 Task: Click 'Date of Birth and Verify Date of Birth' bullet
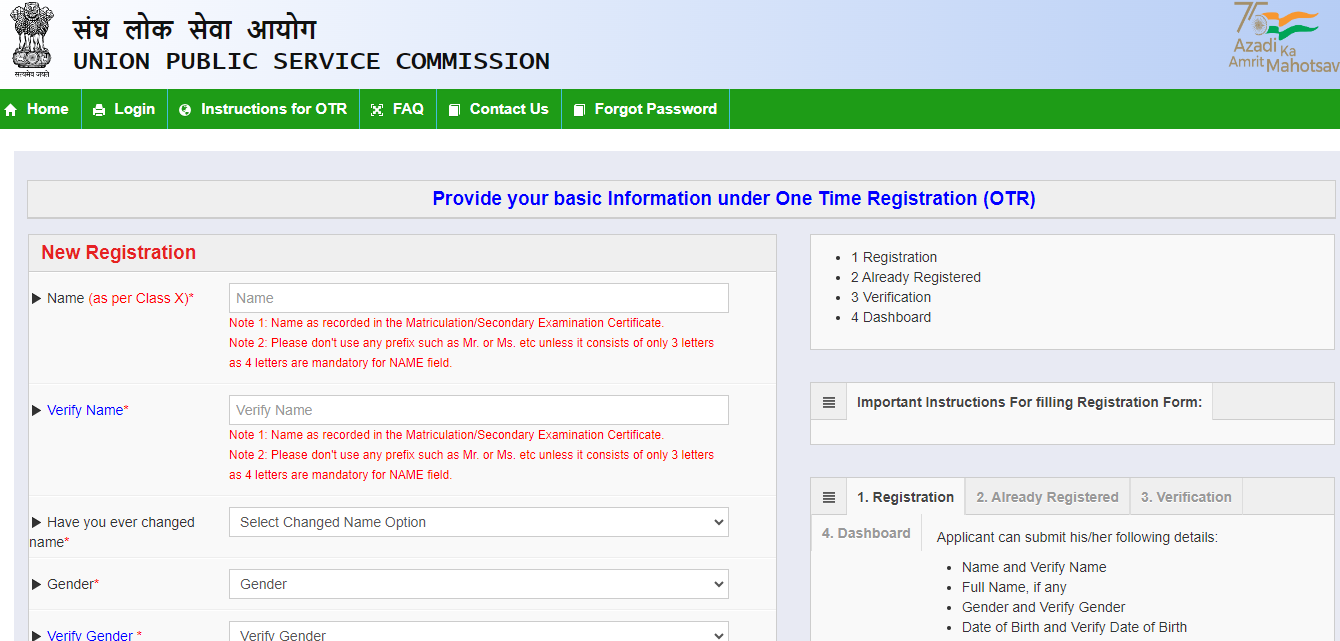click(x=1074, y=627)
